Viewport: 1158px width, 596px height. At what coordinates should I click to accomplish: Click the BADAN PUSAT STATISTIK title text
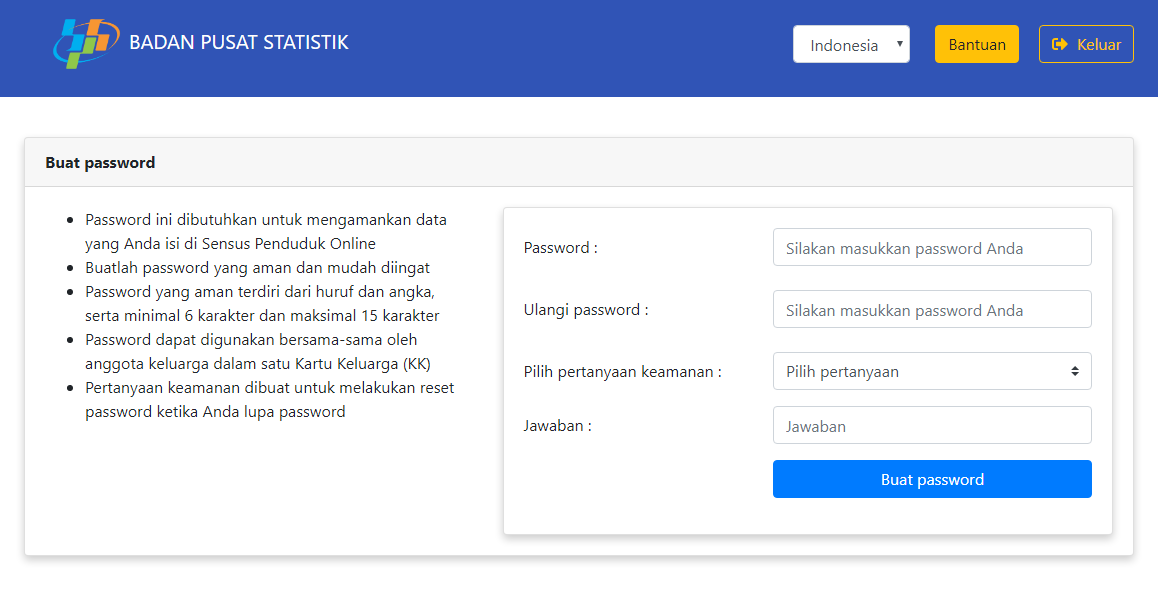click(x=239, y=43)
